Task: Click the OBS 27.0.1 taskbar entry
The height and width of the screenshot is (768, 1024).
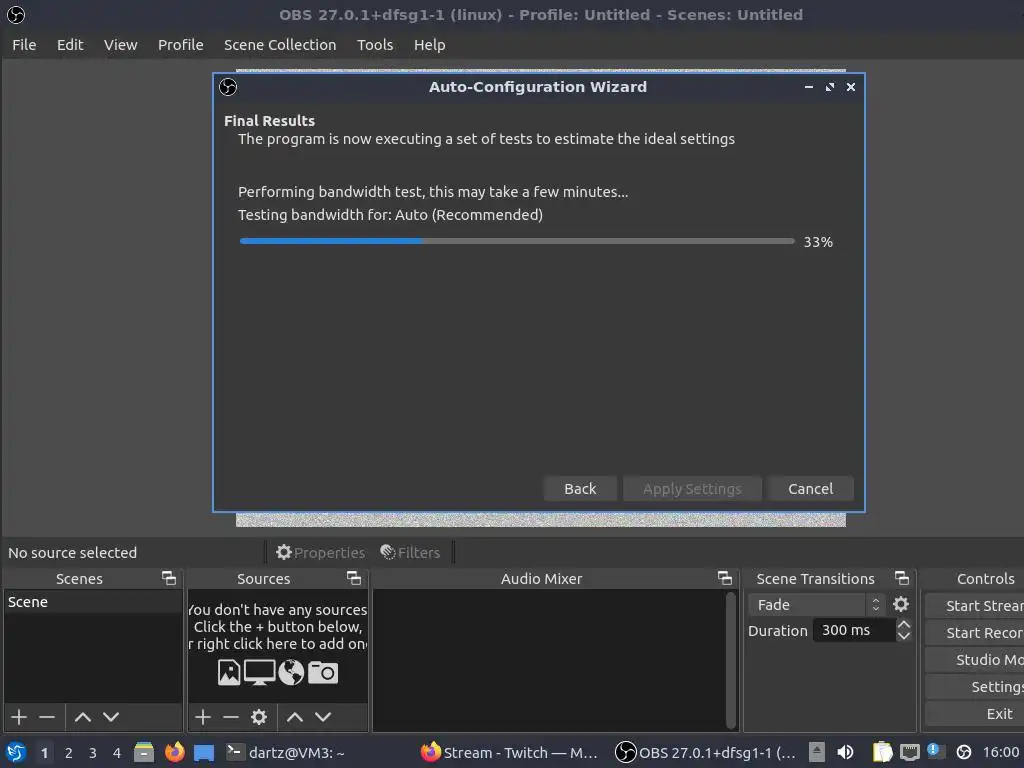Action: 706,752
